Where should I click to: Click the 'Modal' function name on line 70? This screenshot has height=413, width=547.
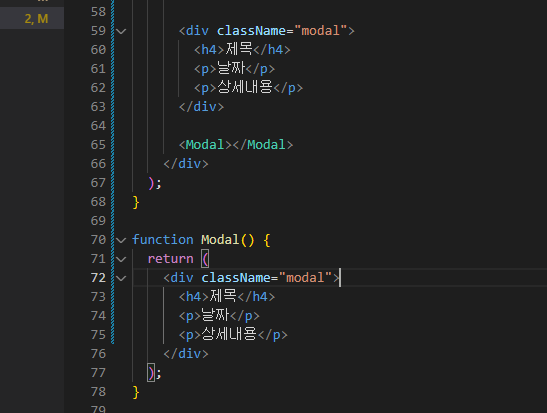[220, 240]
